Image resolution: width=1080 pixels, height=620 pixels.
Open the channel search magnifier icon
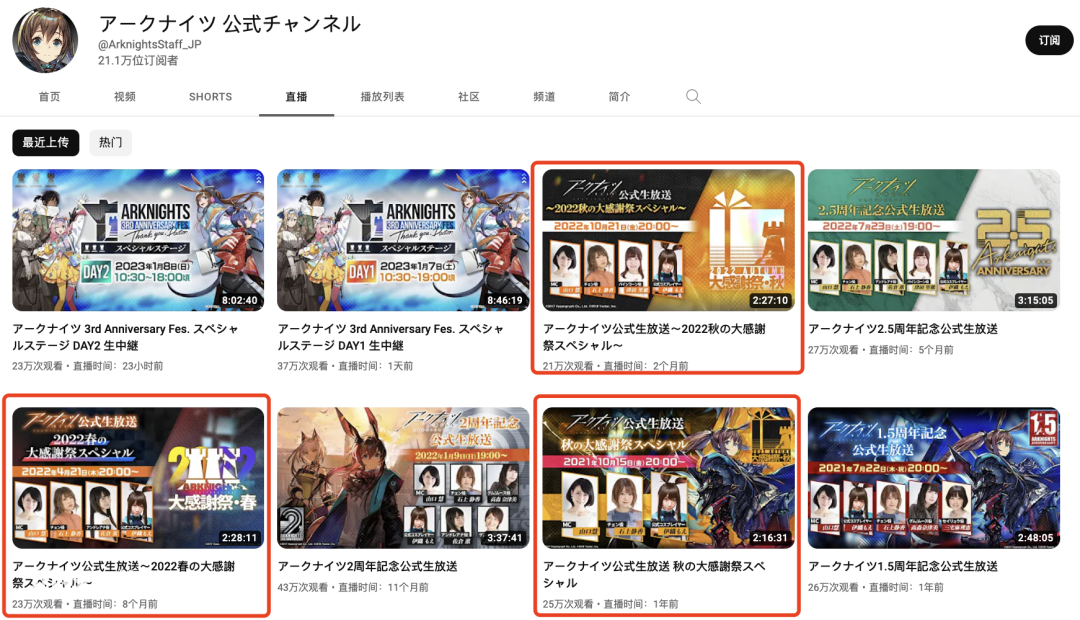[x=693, y=96]
